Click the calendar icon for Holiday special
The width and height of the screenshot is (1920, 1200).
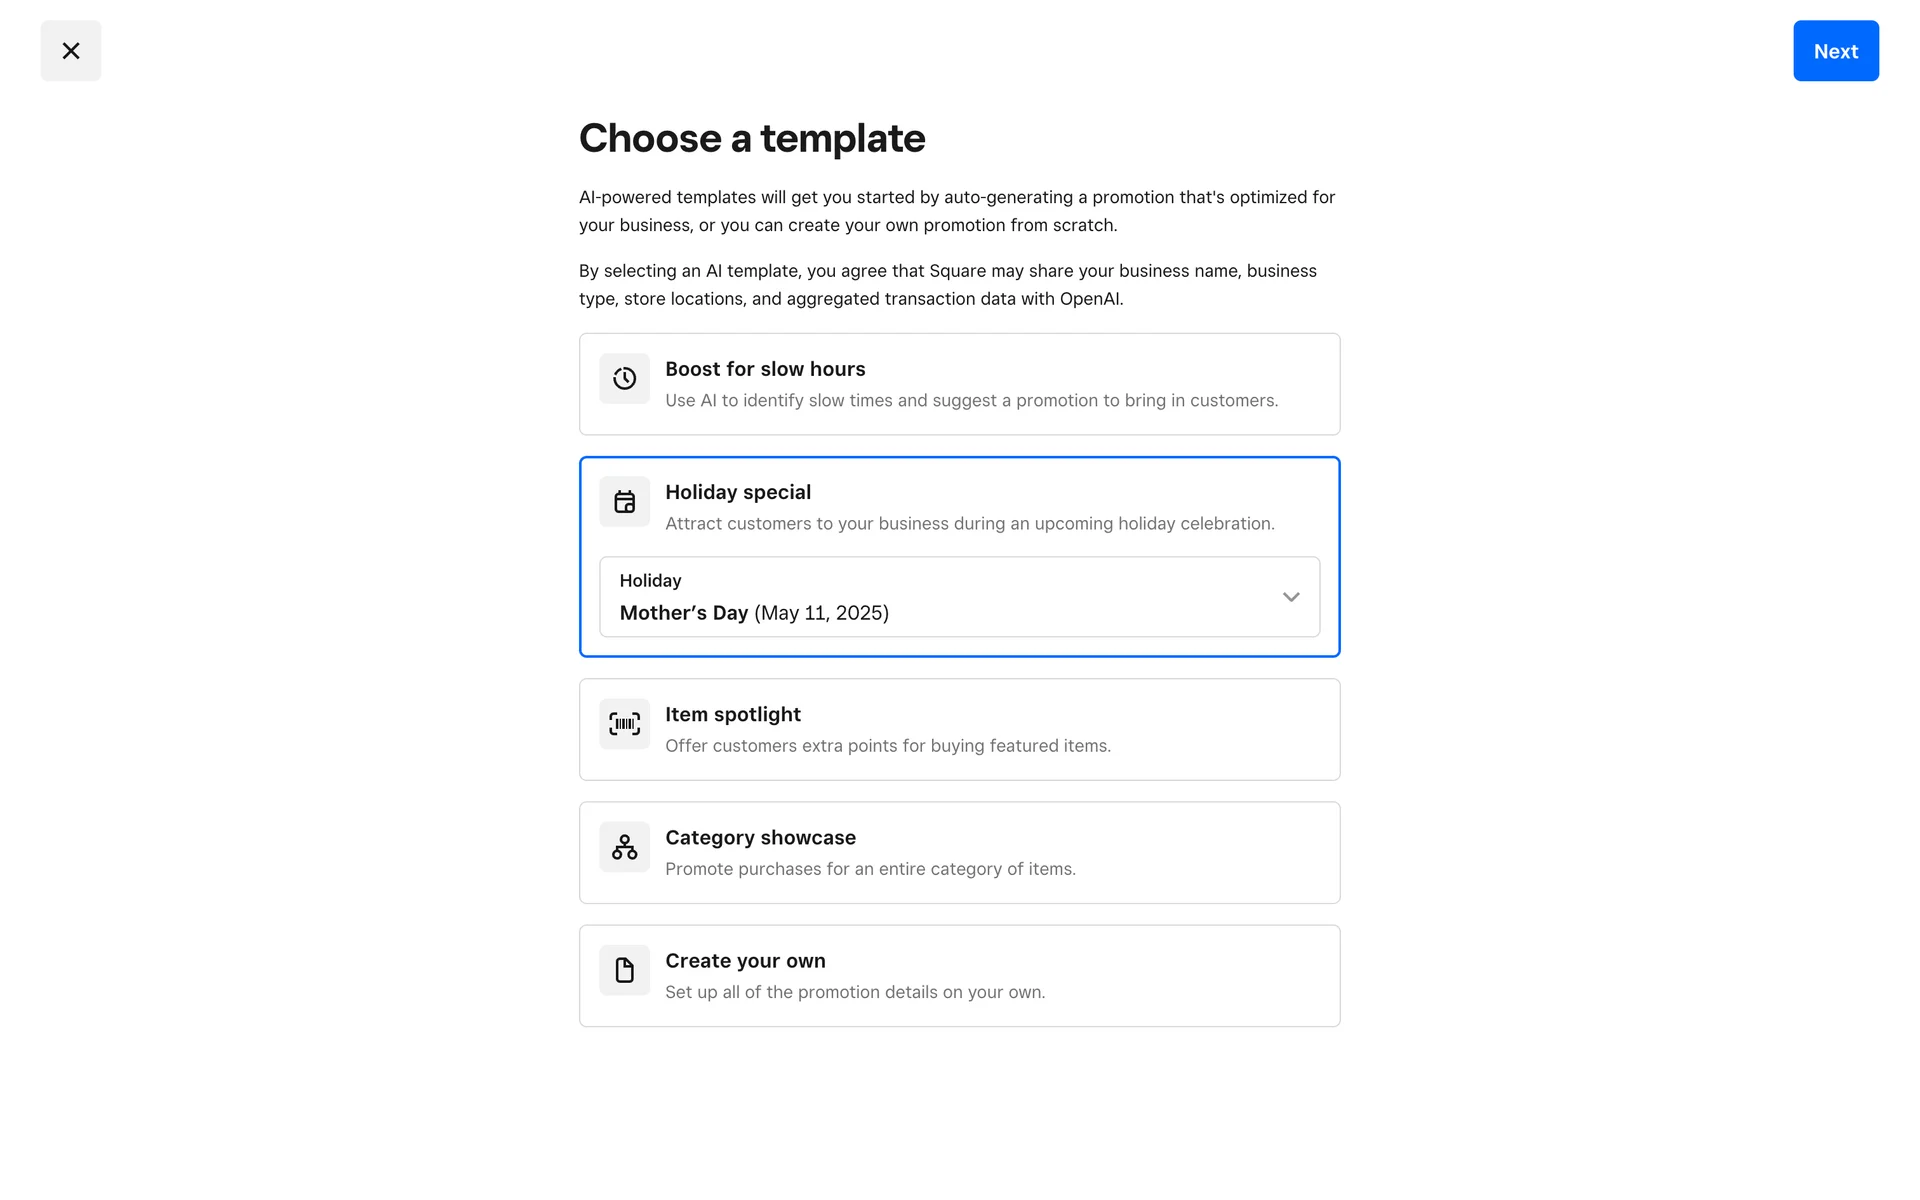(x=624, y=502)
